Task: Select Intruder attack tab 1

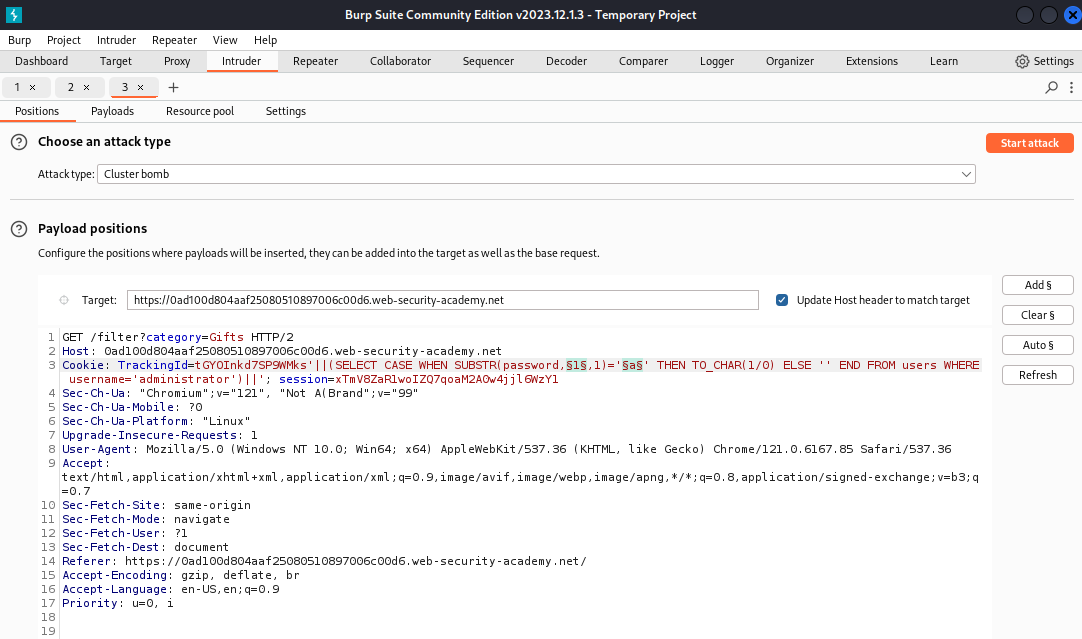Action: [17, 88]
